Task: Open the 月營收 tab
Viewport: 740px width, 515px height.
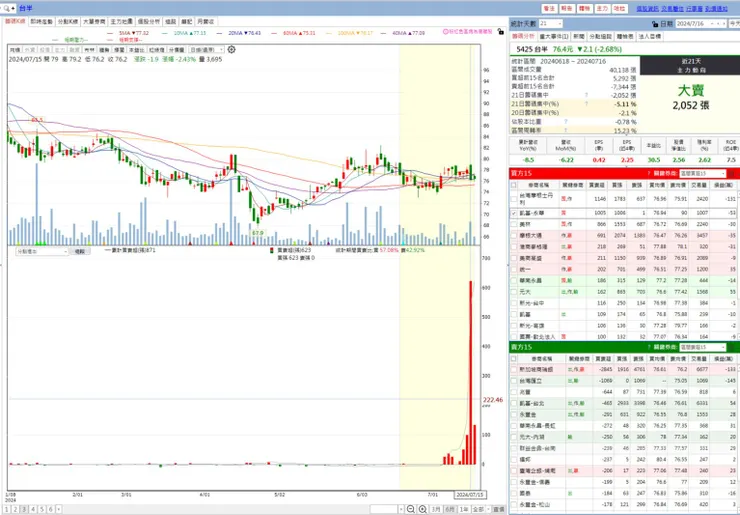Action: point(206,22)
